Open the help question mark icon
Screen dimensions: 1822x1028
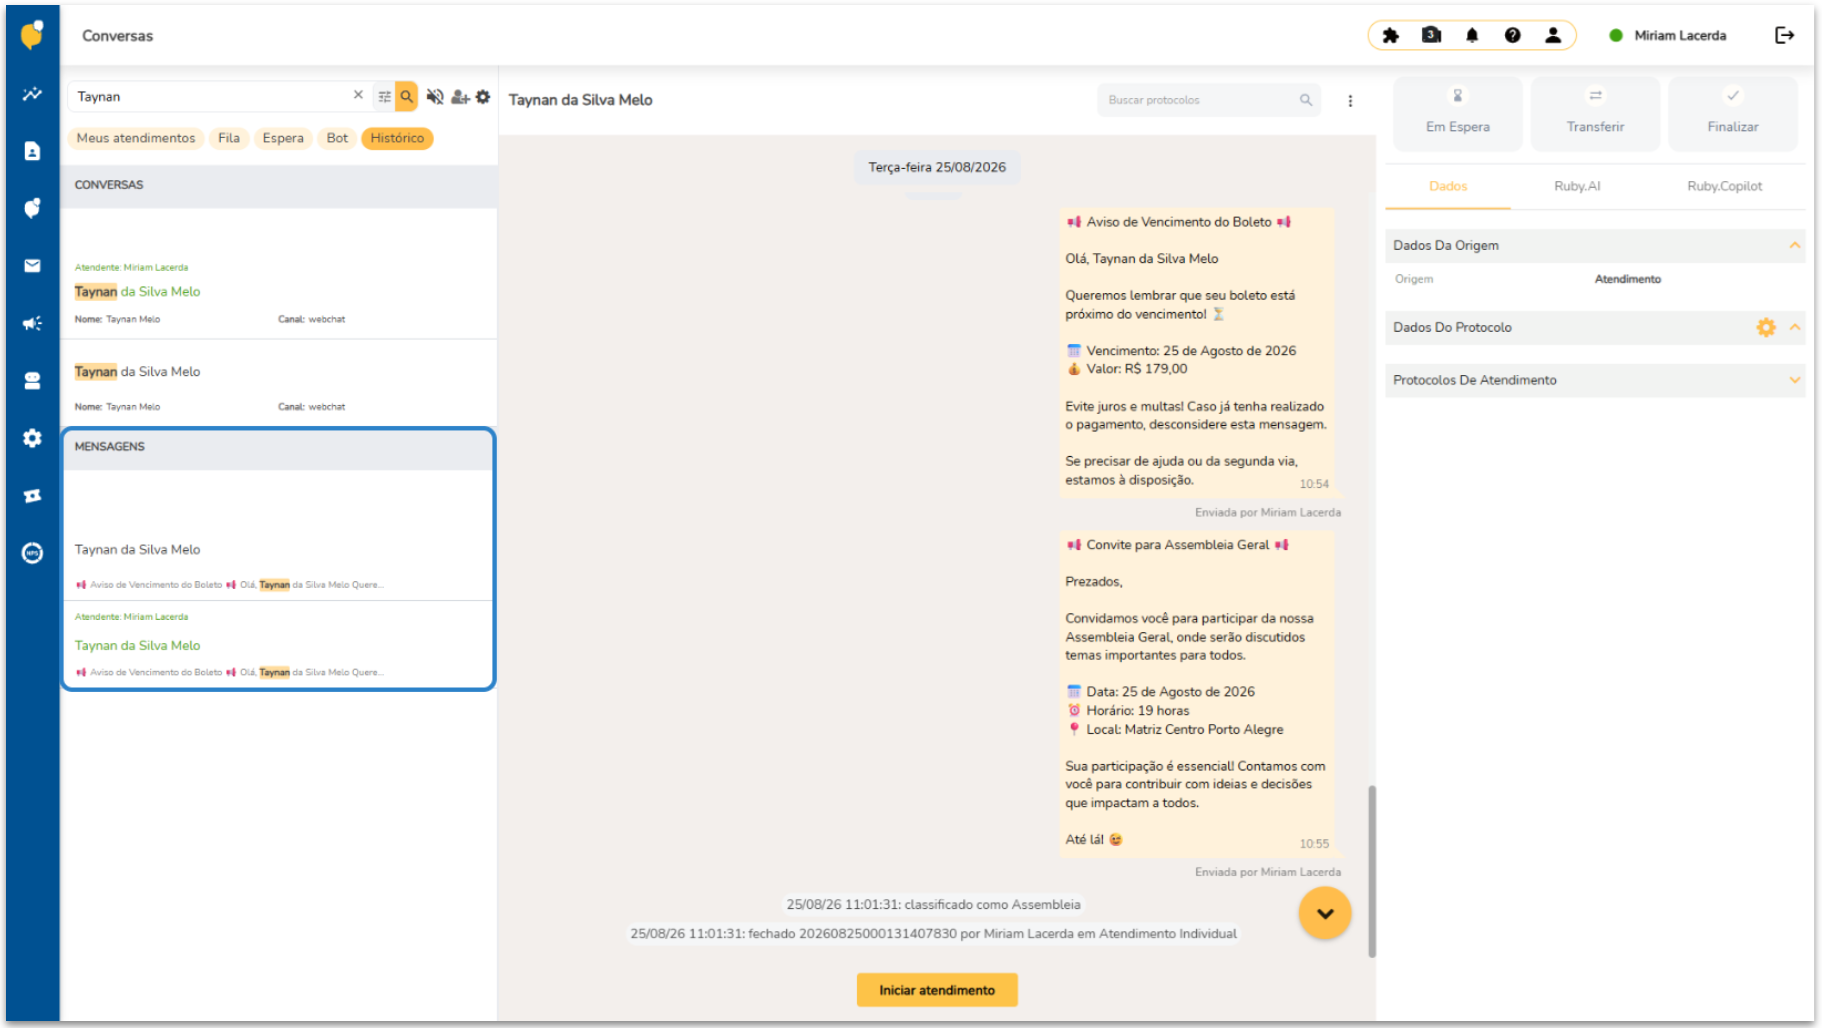[x=1512, y=35]
